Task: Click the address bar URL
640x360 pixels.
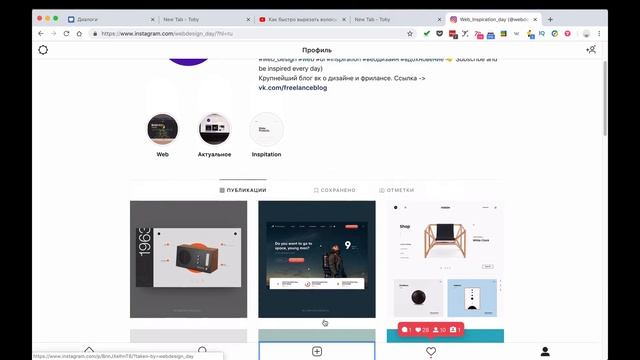Action: 167,33
